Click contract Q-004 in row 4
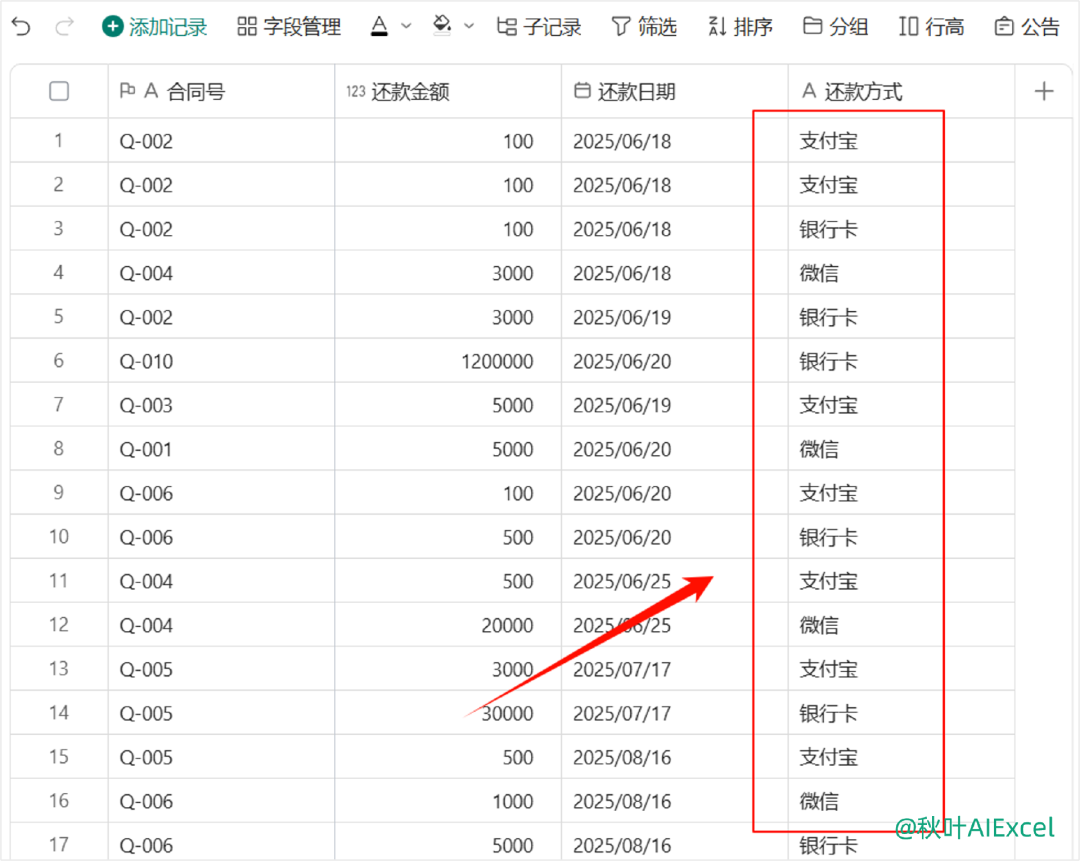 coord(221,273)
